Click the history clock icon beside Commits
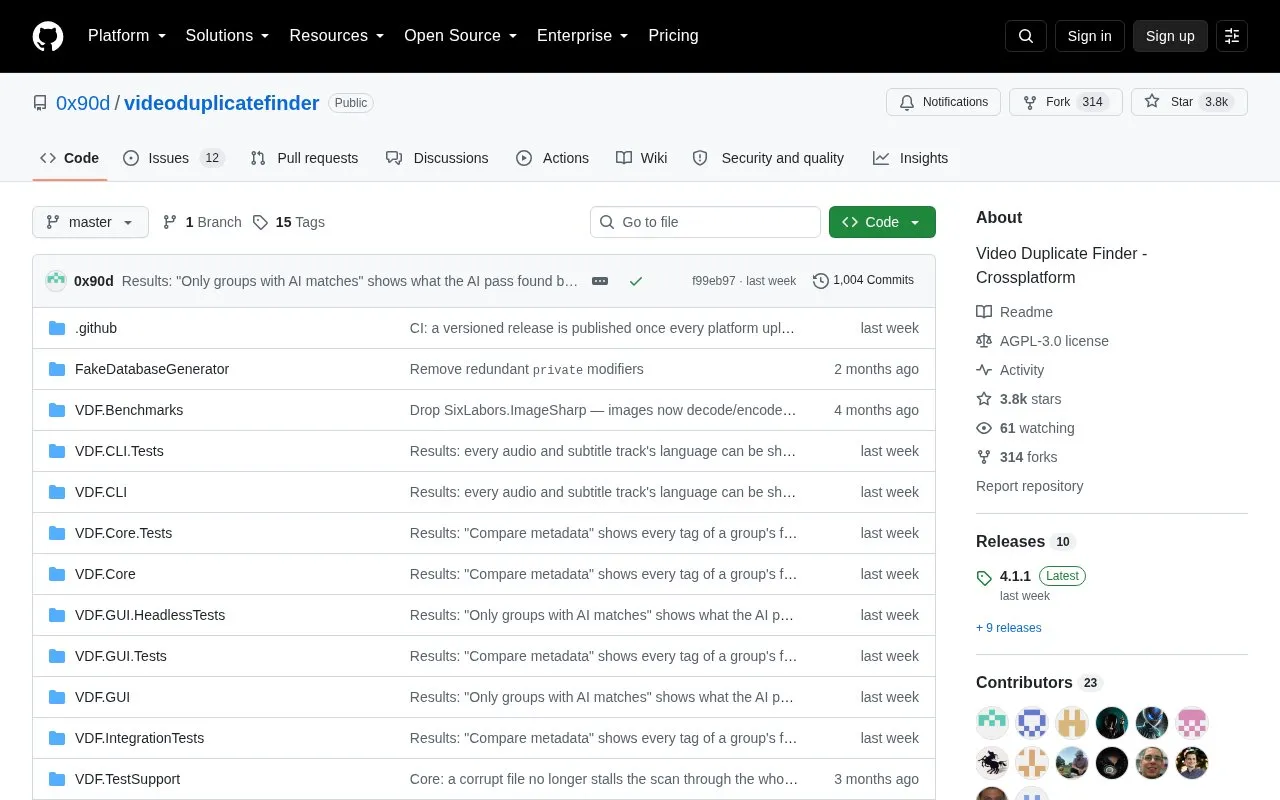Image resolution: width=1280 pixels, height=800 pixels. pyautogui.click(x=821, y=281)
